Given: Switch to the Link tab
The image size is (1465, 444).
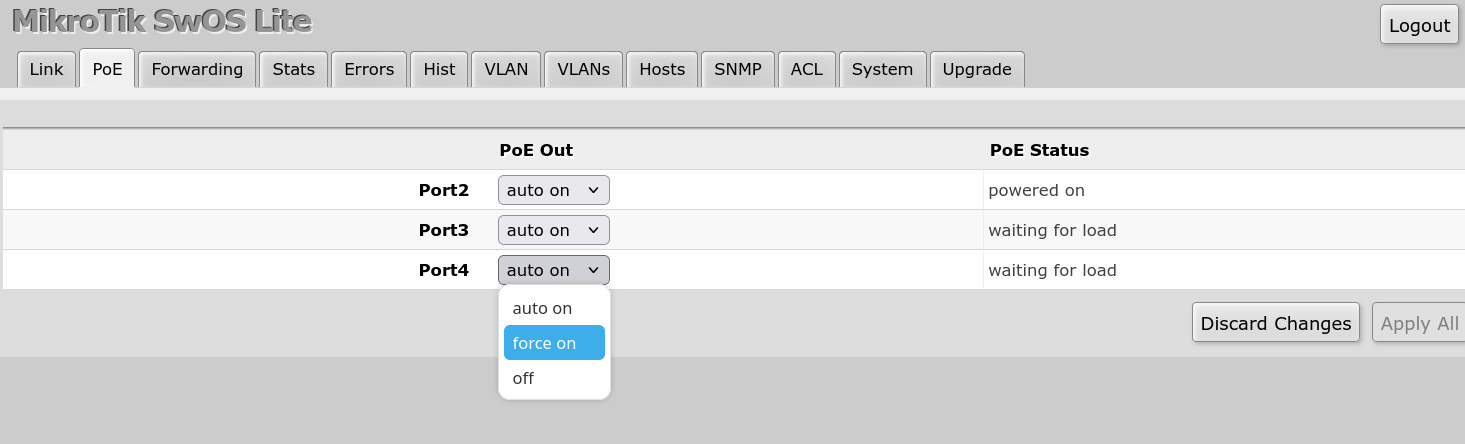Looking at the screenshot, I should (46, 69).
